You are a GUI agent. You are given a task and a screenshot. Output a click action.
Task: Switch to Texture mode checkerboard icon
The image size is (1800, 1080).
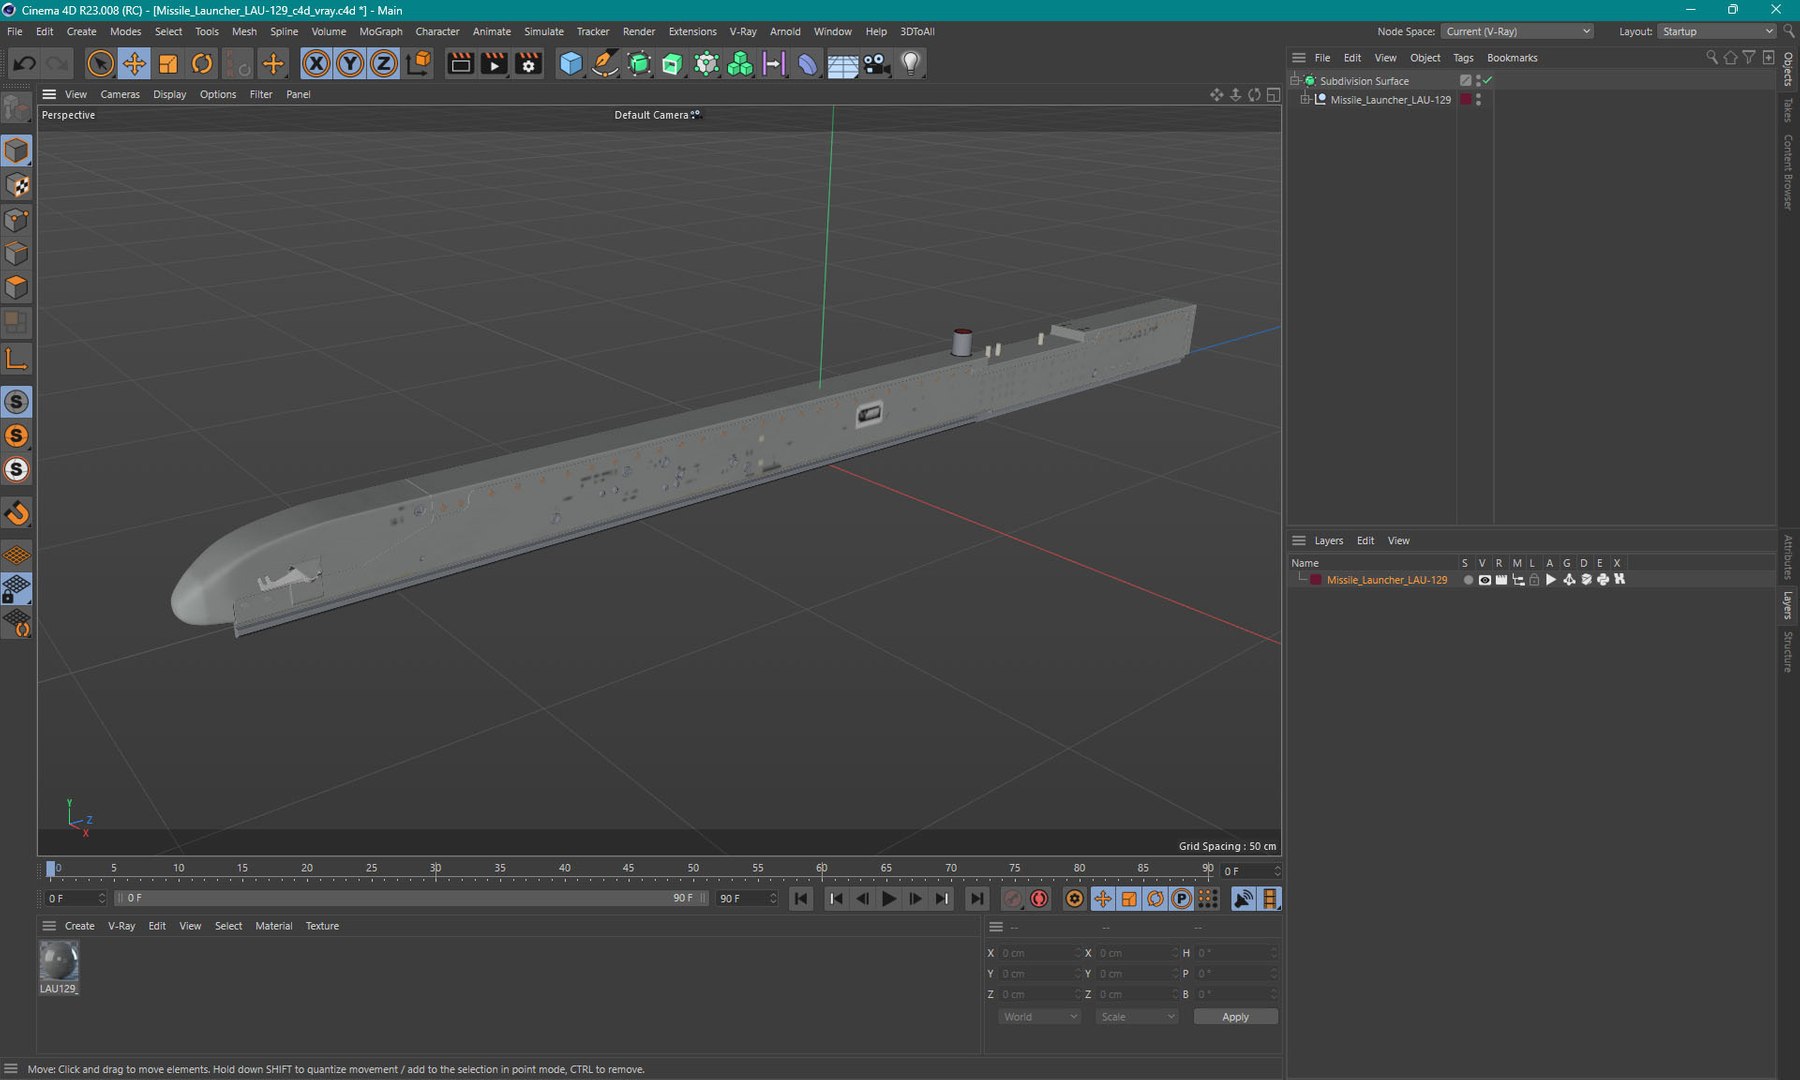coord(17,185)
